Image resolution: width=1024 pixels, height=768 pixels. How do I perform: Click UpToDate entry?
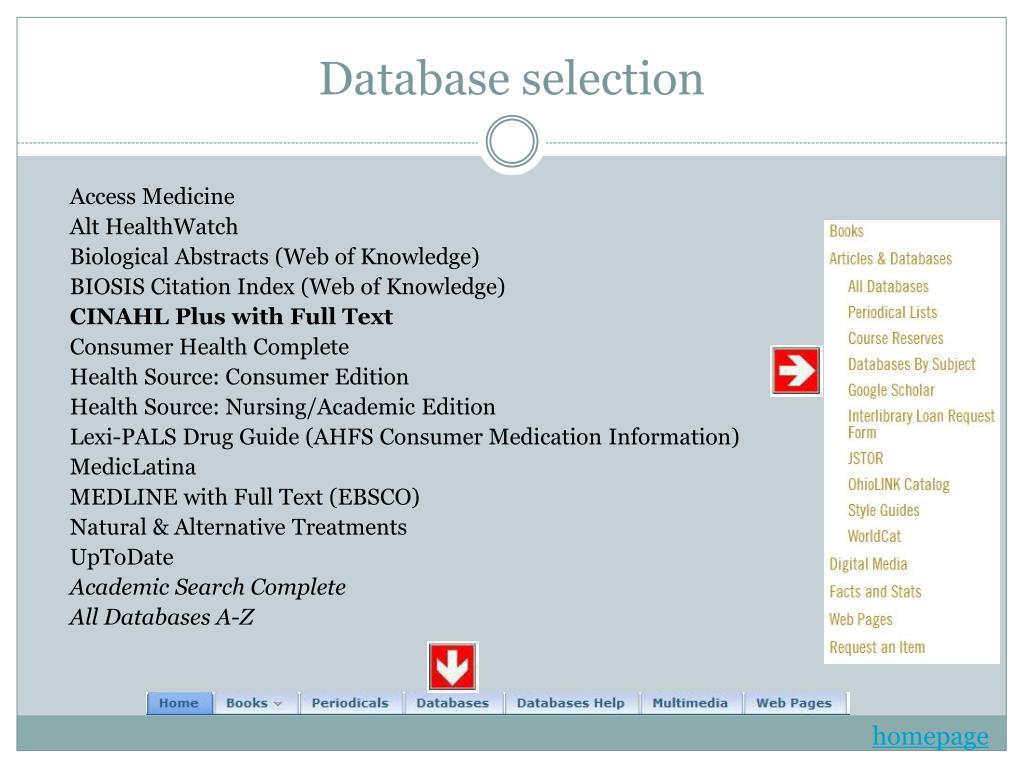[x=122, y=557]
